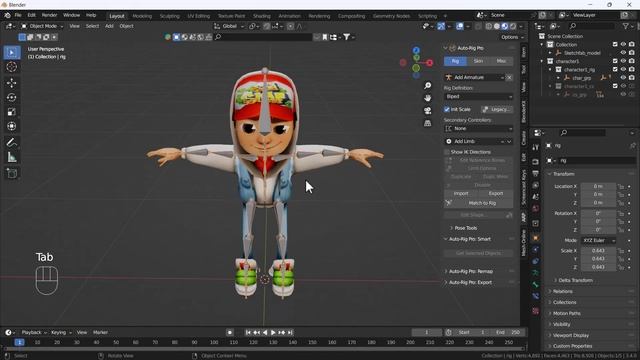The width and height of the screenshot is (640, 360).
Task: Switch to the Shading workspace tab
Action: click(262, 16)
